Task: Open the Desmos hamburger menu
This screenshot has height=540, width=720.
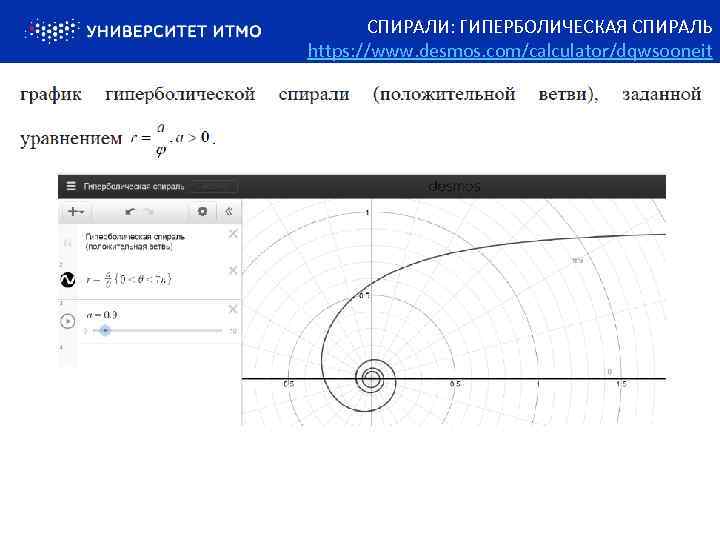Action: point(71,186)
